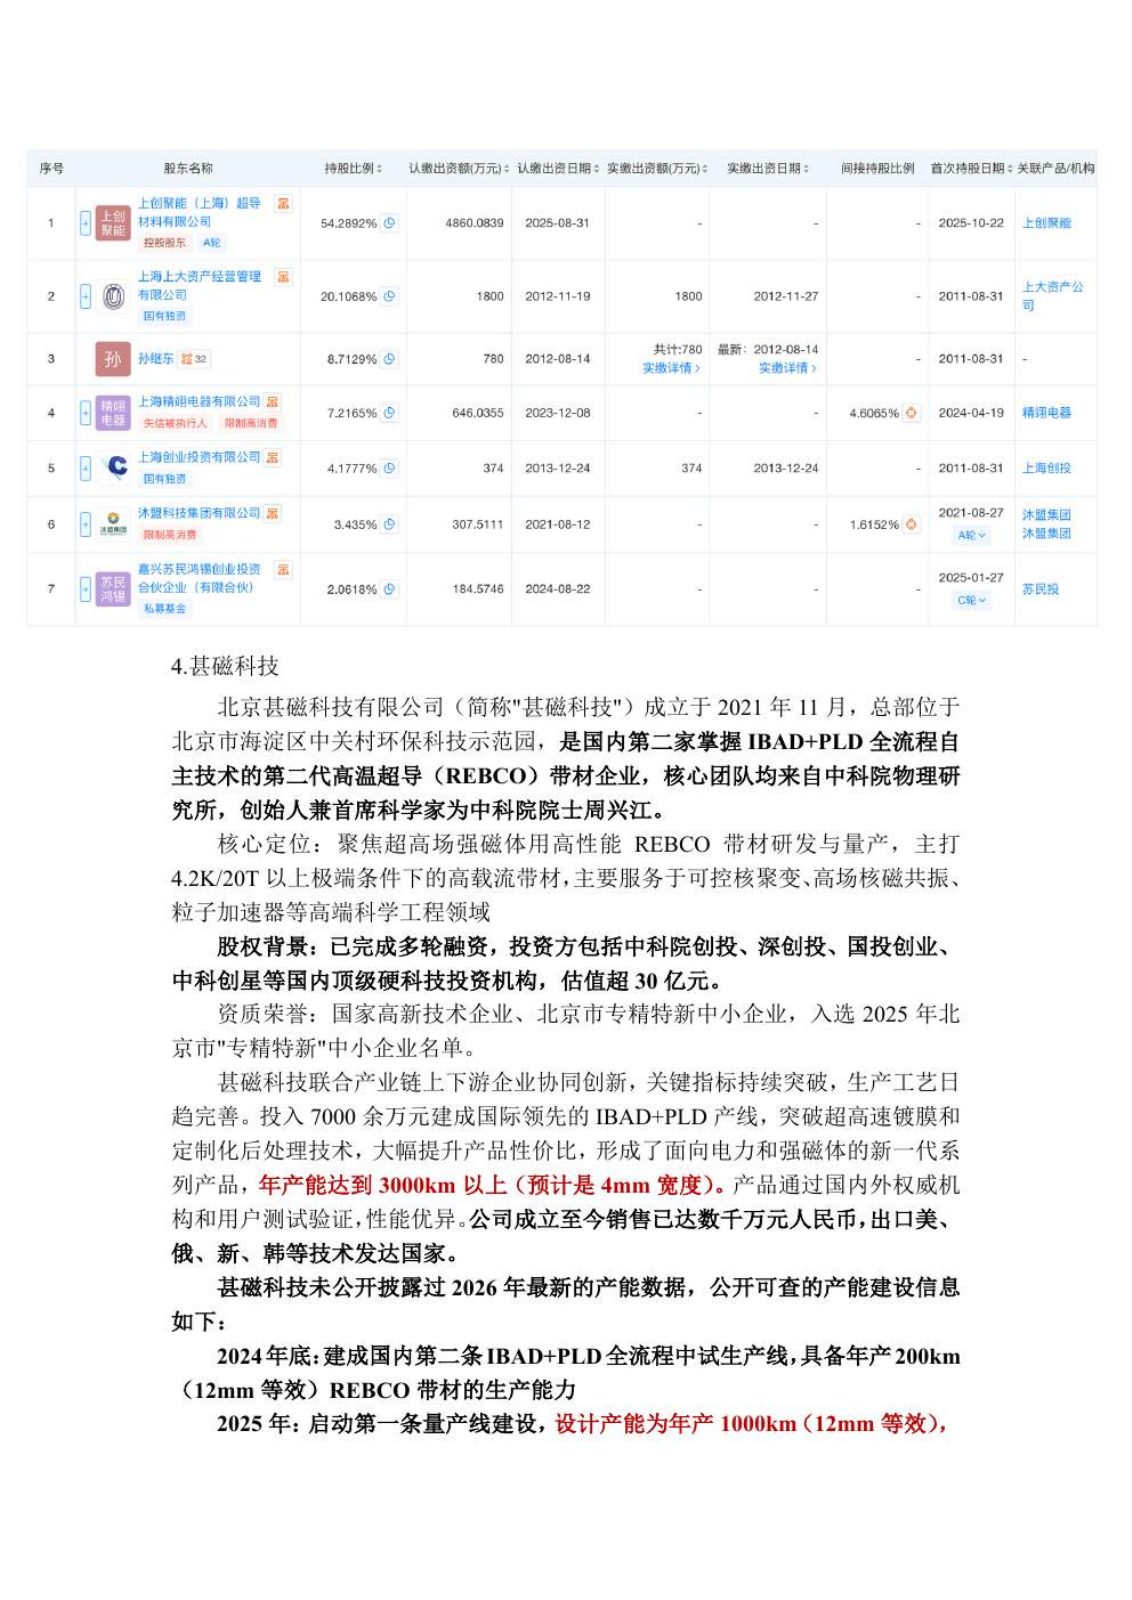
Task: Open 实缴详情 link under 最新：2012-08-14
Action: pyautogui.click(x=787, y=369)
